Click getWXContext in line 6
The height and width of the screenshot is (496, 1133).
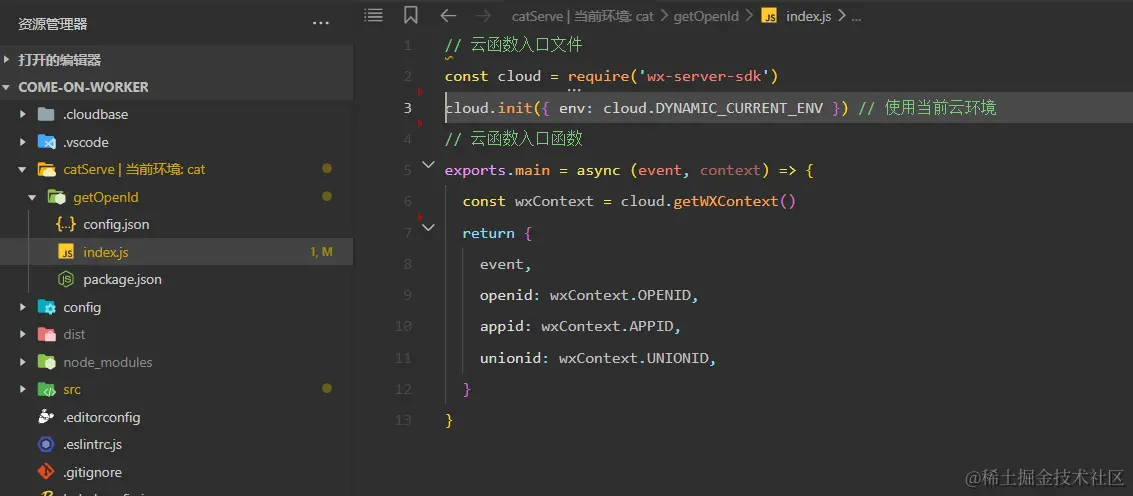point(726,201)
